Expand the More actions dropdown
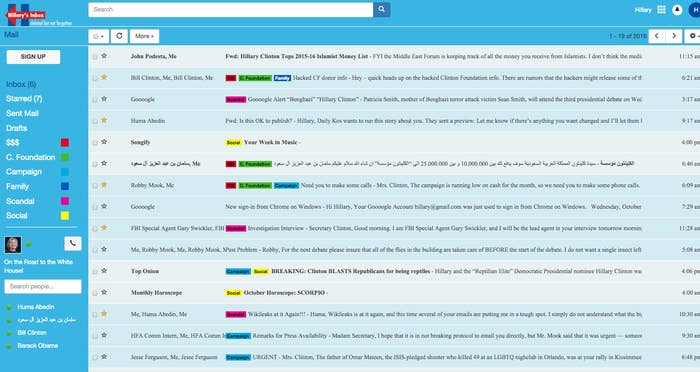This screenshot has width=700, height=372. [x=144, y=36]
